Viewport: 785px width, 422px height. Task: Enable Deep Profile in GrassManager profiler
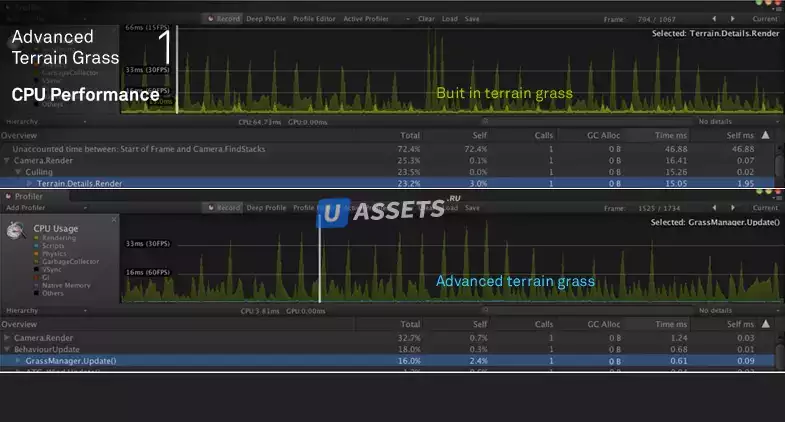(x=266, y=207)
